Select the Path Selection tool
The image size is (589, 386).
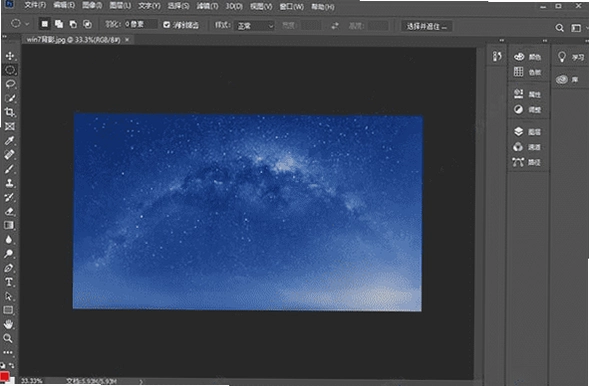pos(9,296)
